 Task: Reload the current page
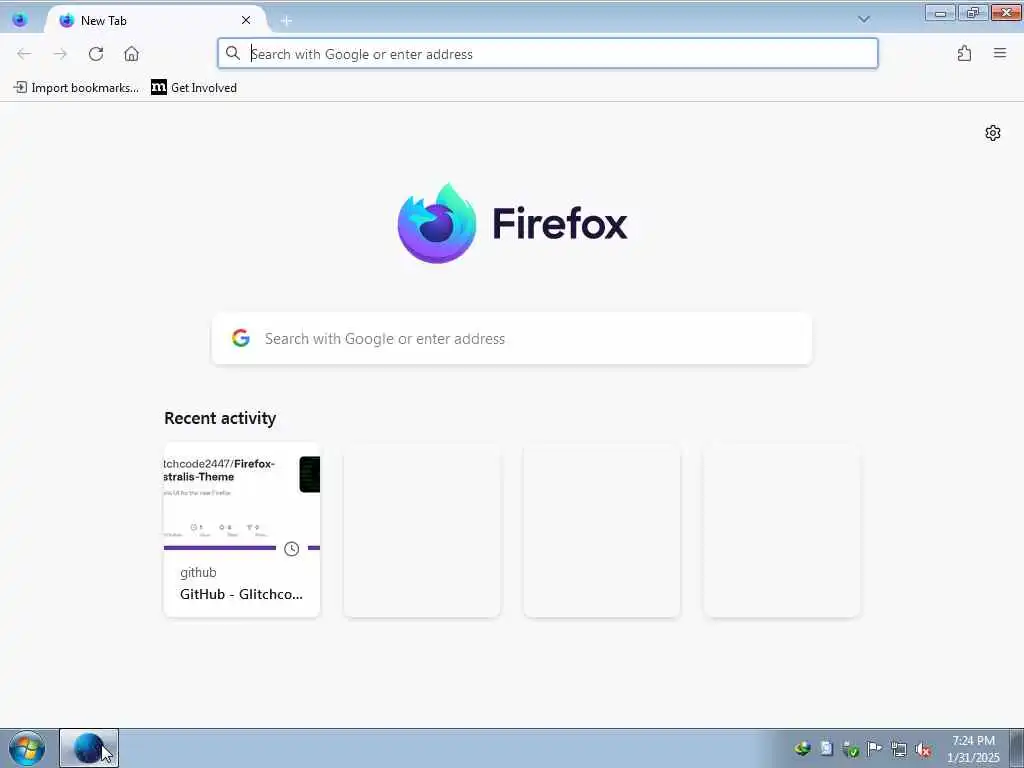96,54
